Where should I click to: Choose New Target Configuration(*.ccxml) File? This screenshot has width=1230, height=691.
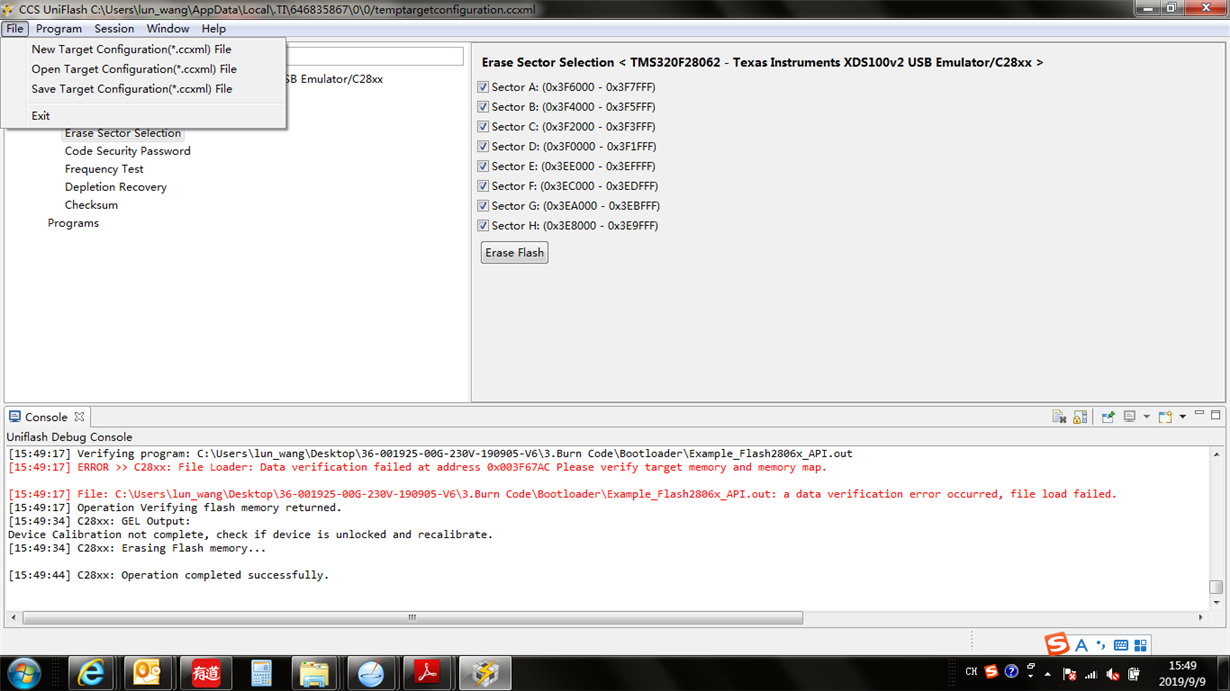[x=131, y=49]
